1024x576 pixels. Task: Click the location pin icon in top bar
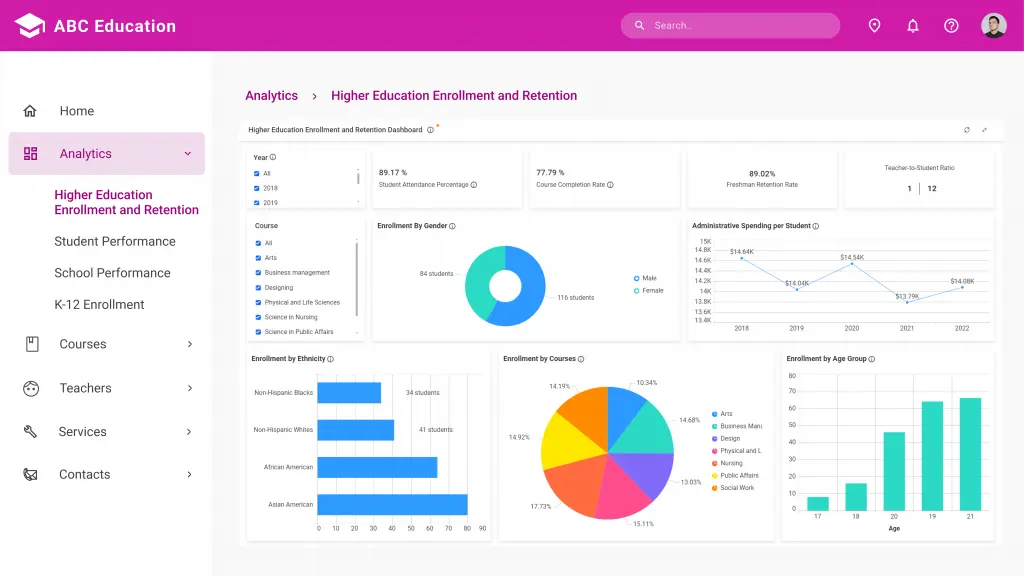pyautogui.click(x=874, y=25)
